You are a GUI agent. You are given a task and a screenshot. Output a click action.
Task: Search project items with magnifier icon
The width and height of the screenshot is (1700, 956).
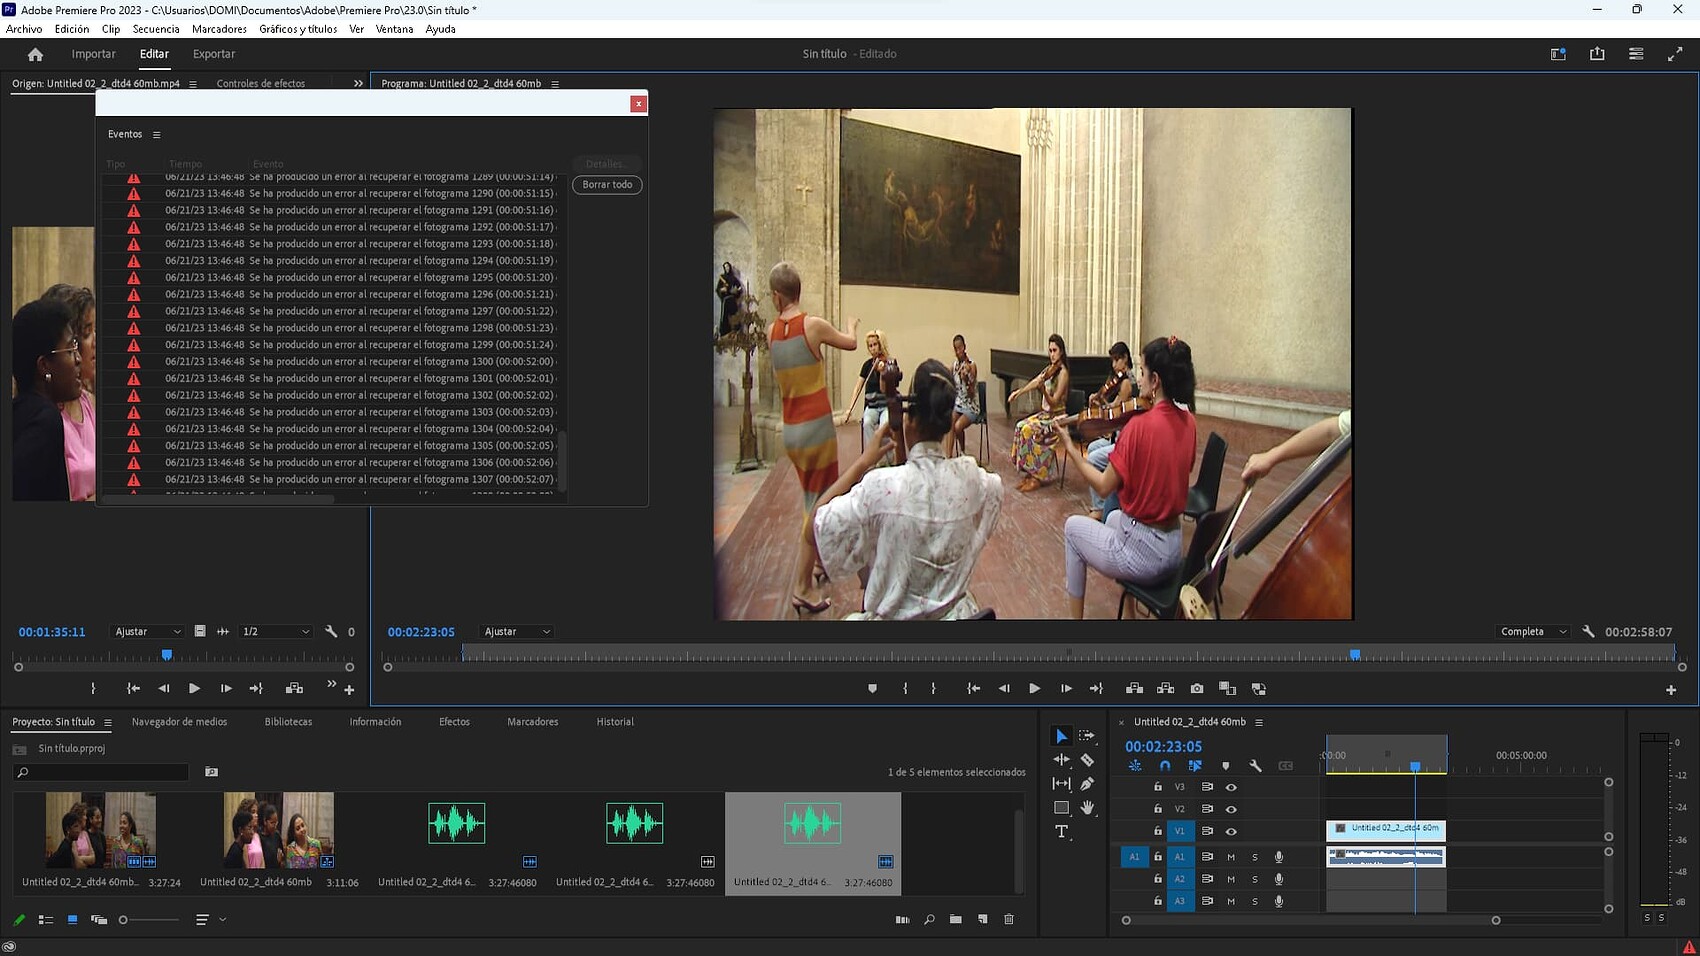click(x=929, y=920)
